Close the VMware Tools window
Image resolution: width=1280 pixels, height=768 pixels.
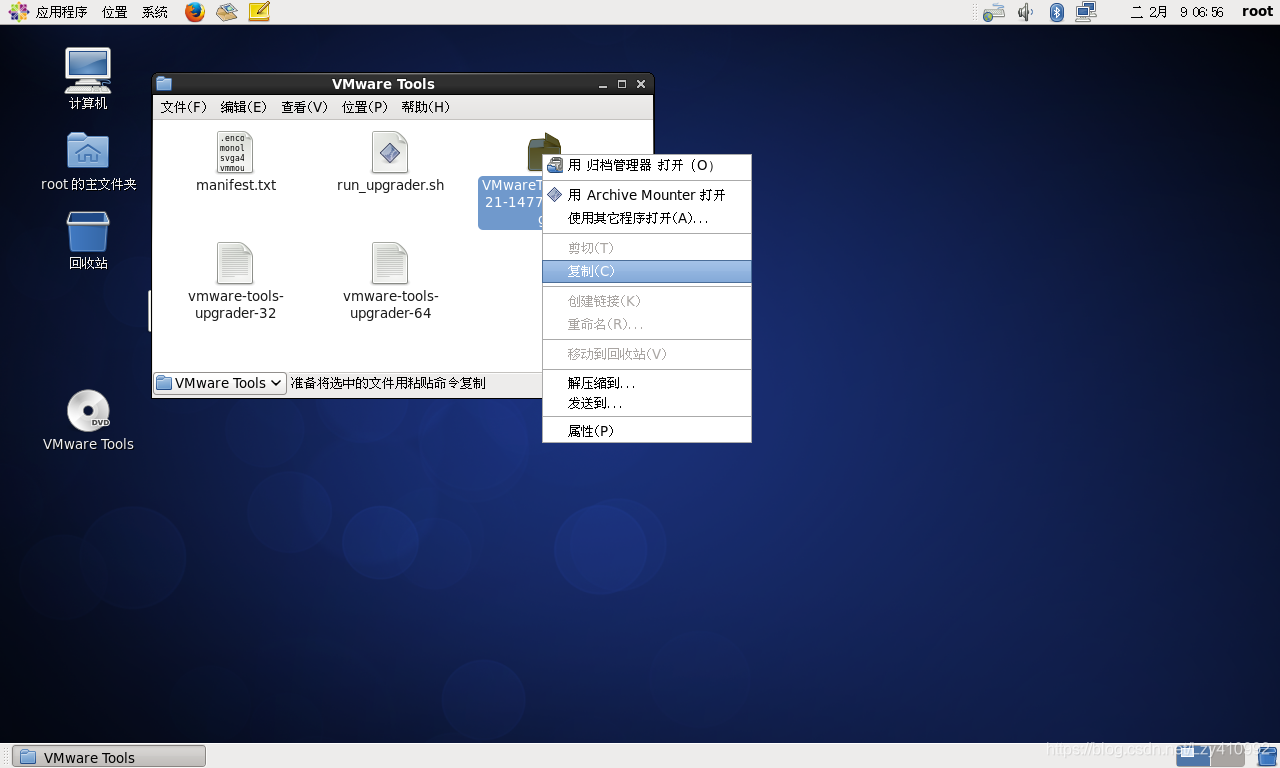tap(641, 84)
